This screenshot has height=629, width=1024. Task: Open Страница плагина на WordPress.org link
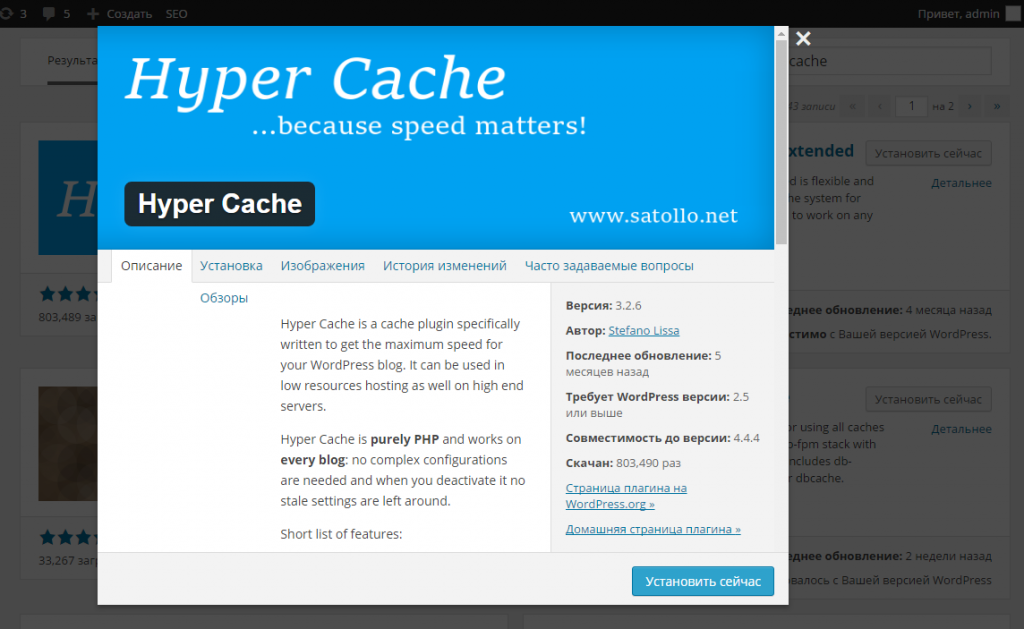click(626, 496)
